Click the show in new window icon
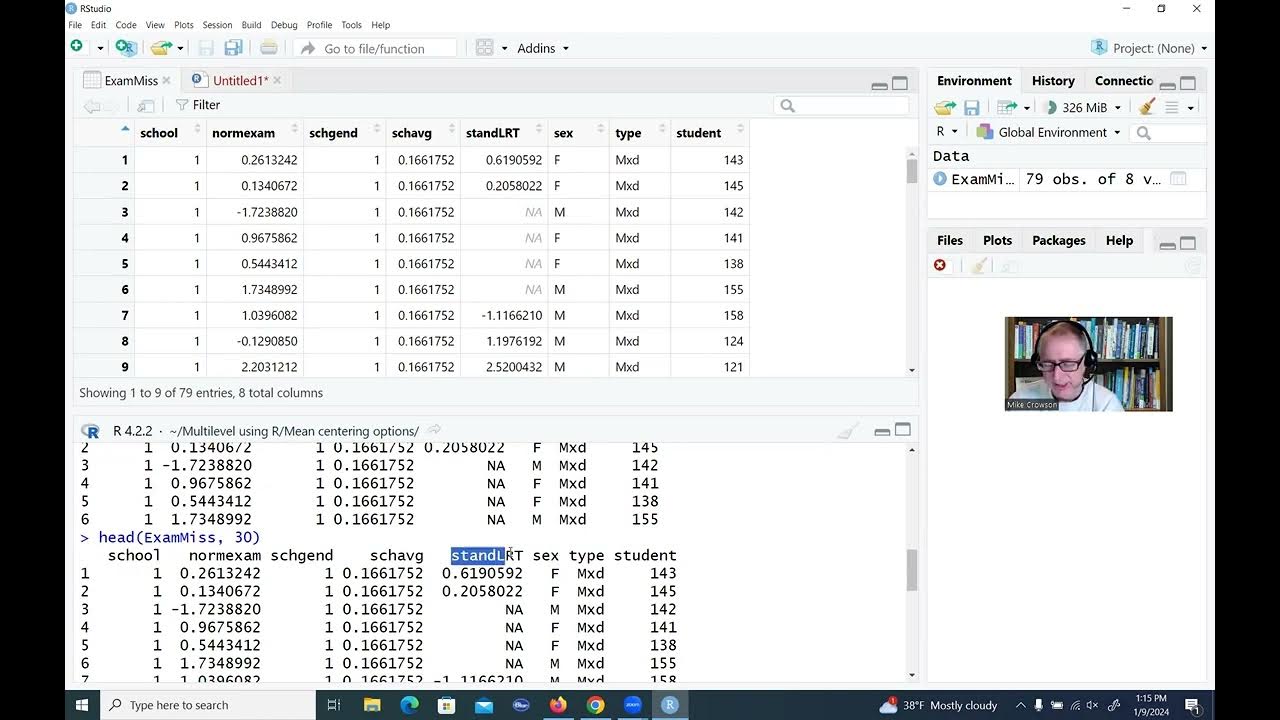Screen dimensions: 1280x720 [145, 105]
